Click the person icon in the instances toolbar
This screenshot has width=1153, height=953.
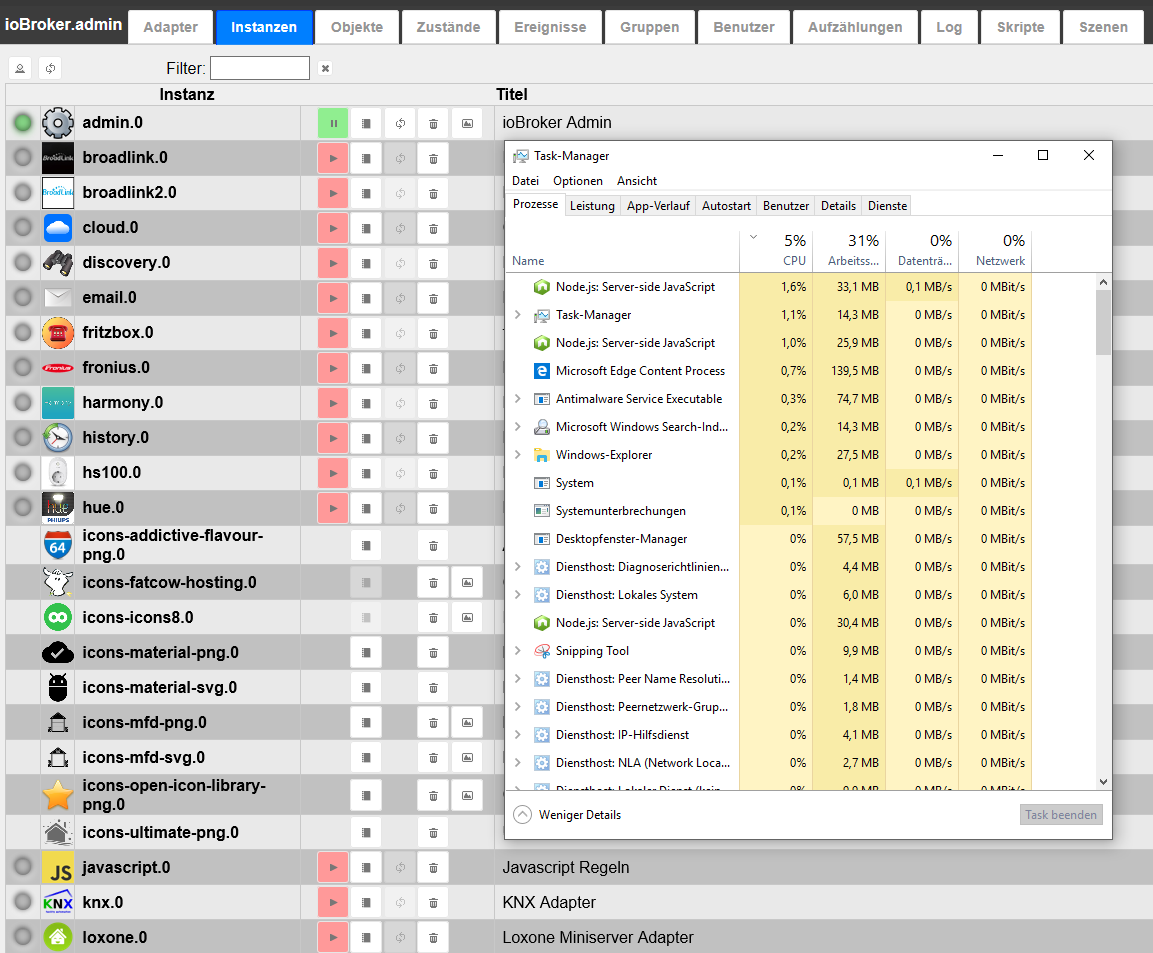[x=20, y=68]
